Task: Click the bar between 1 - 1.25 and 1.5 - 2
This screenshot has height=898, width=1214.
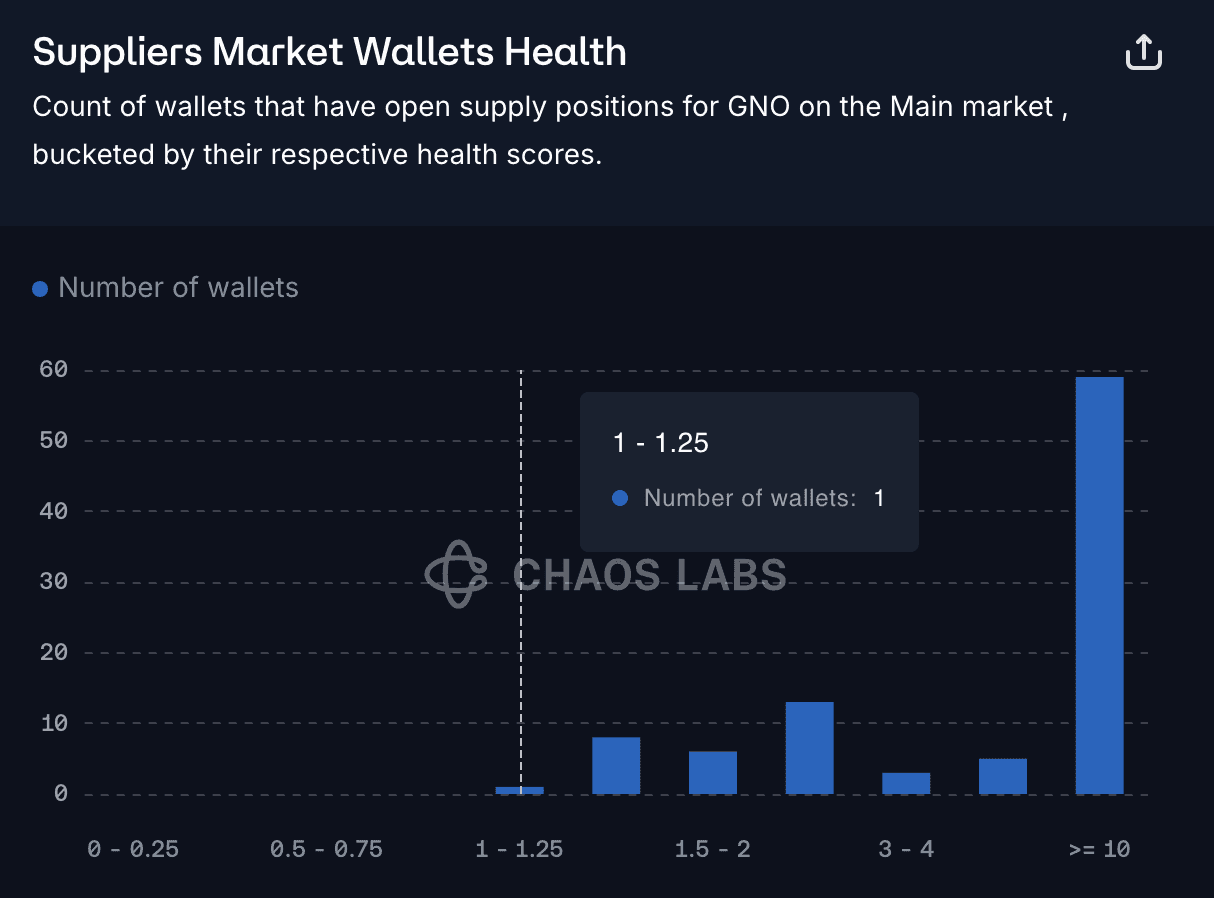Action: [616, 765]
